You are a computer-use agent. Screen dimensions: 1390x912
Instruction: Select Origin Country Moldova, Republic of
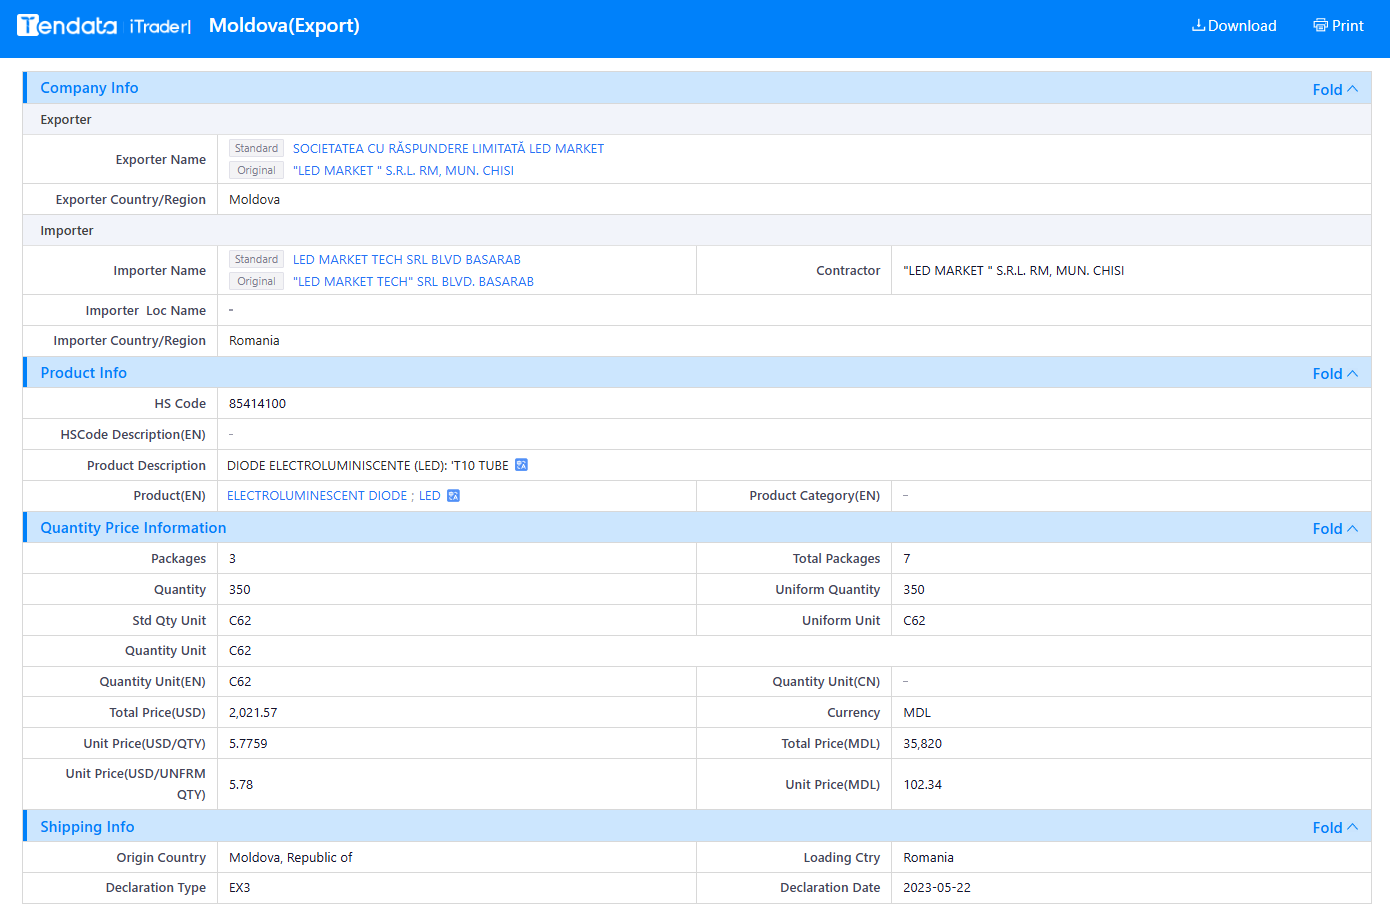pos(290,857)
